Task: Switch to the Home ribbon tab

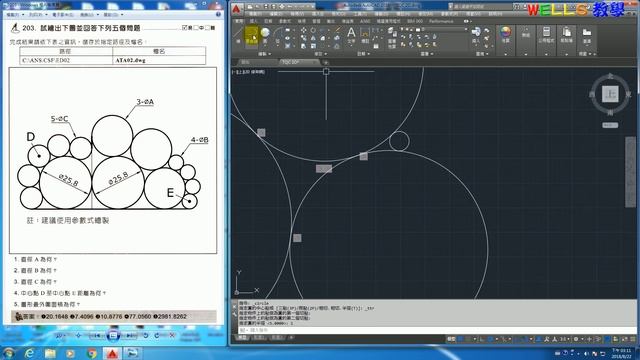Action: [x=239, y=21]
